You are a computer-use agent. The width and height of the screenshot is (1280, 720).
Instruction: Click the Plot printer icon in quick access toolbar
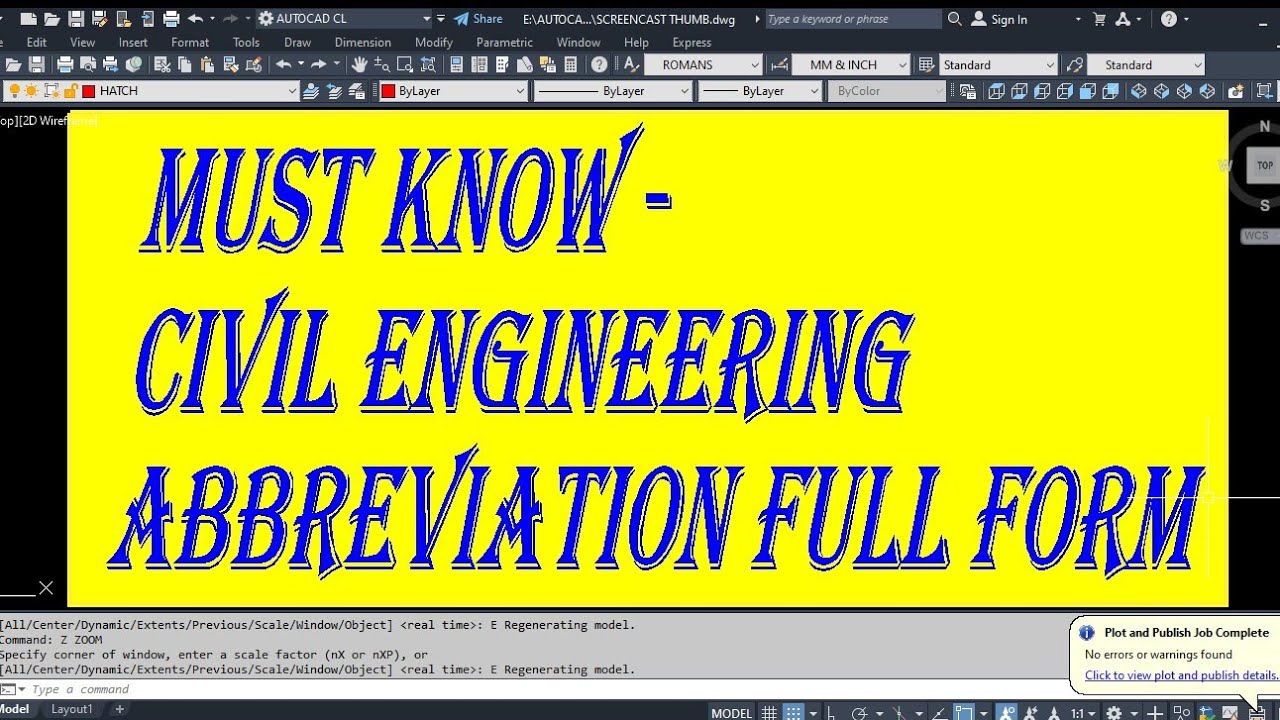click(x=171, y=19)
